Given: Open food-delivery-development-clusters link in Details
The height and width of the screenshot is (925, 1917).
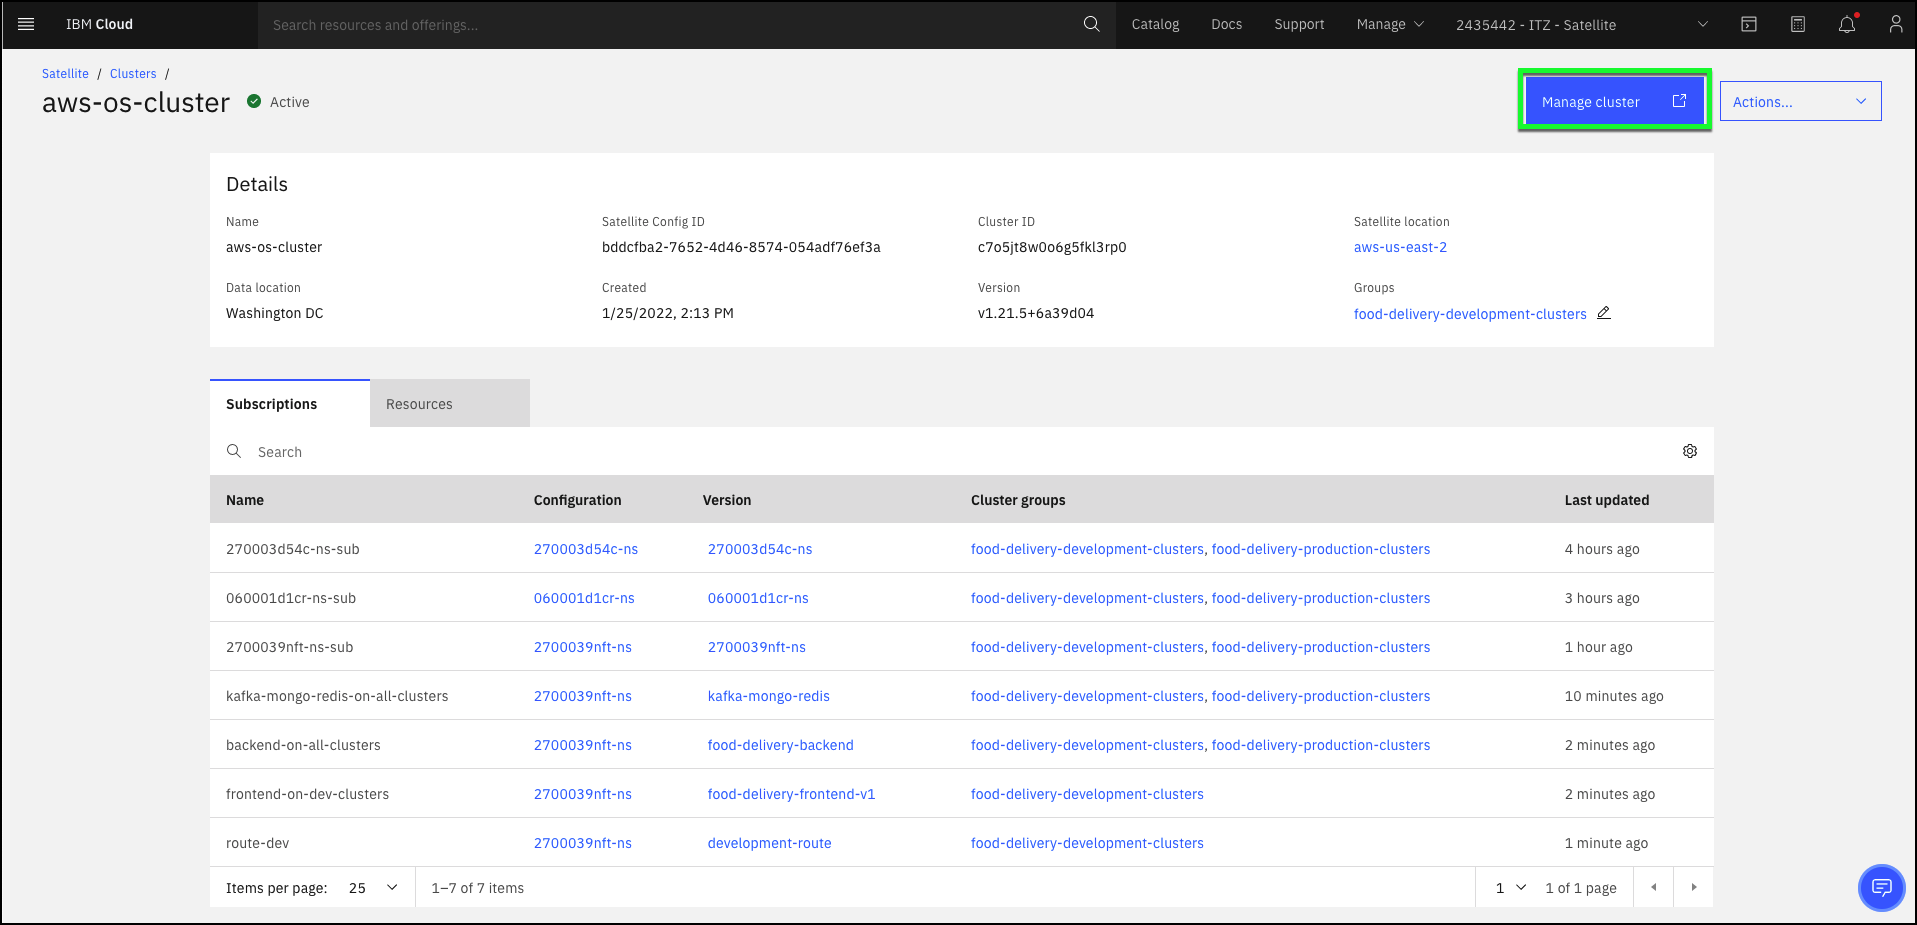Looking at the screenshot, I should 1470,314.
